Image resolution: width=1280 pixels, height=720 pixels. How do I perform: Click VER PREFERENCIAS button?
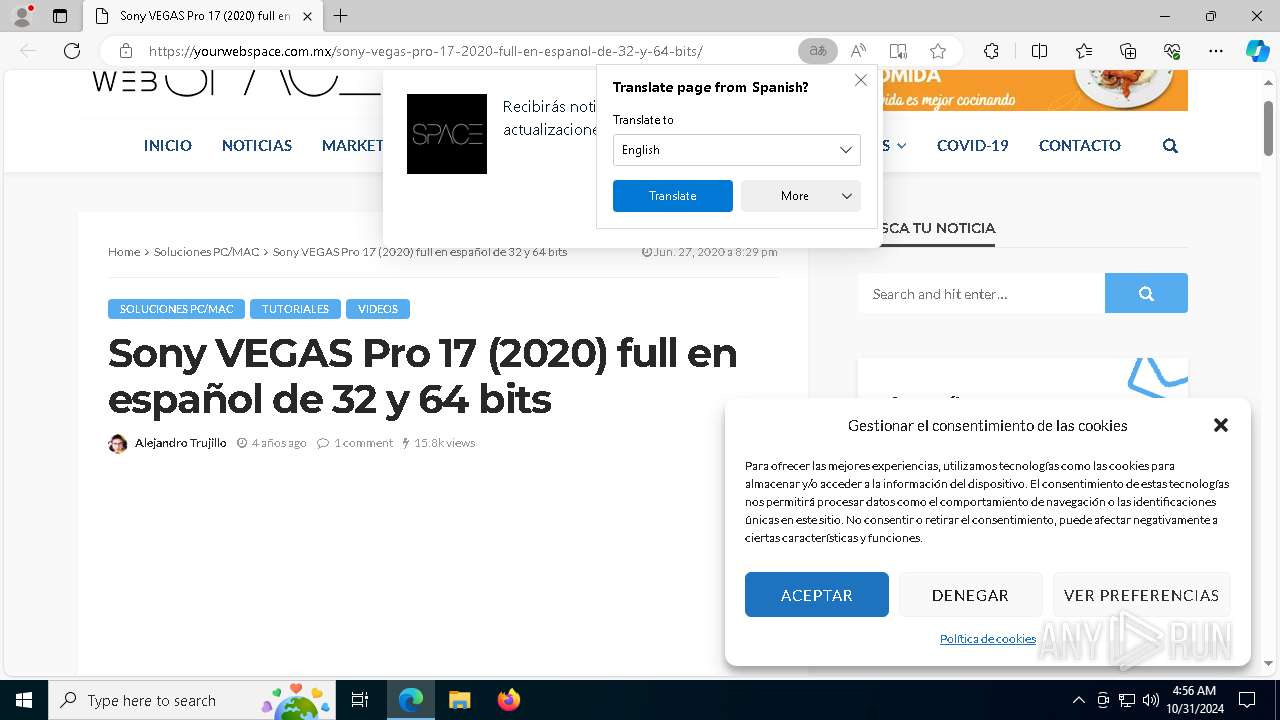click(1141, 595)
